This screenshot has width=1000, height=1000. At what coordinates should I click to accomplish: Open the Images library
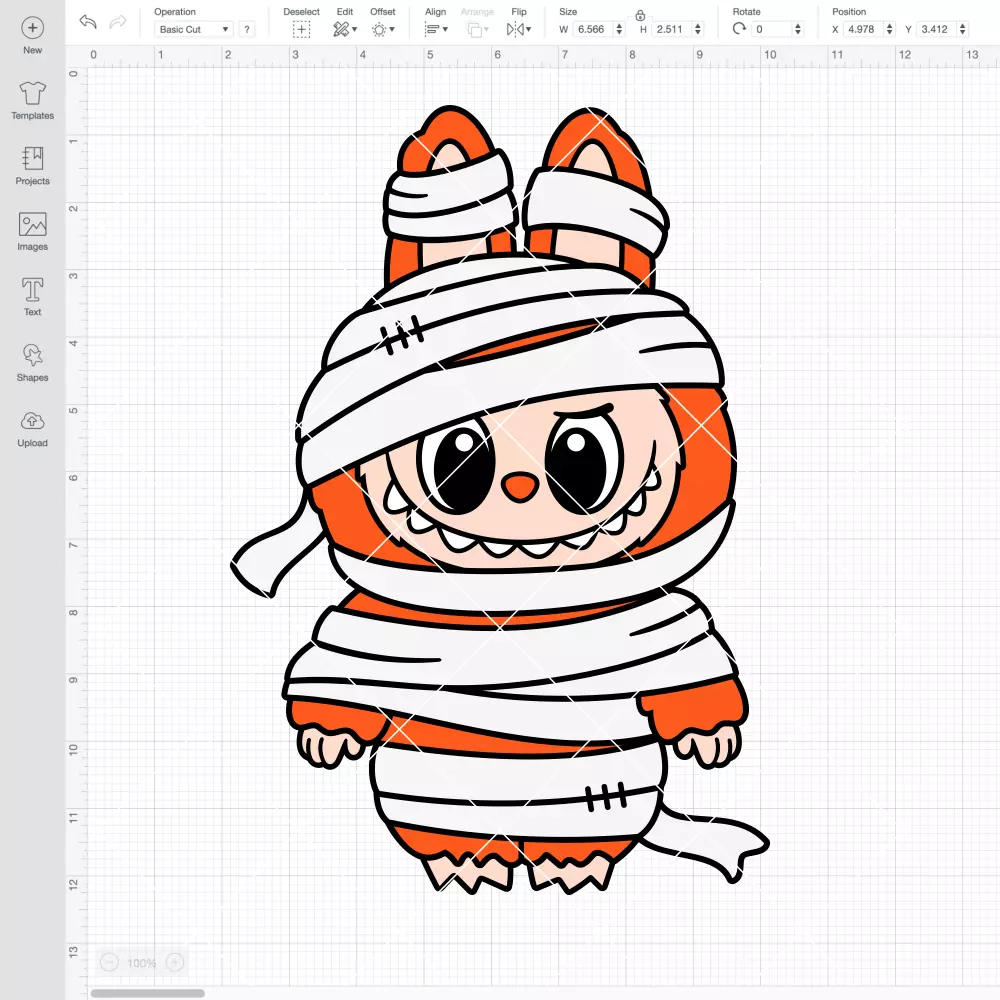33,232
